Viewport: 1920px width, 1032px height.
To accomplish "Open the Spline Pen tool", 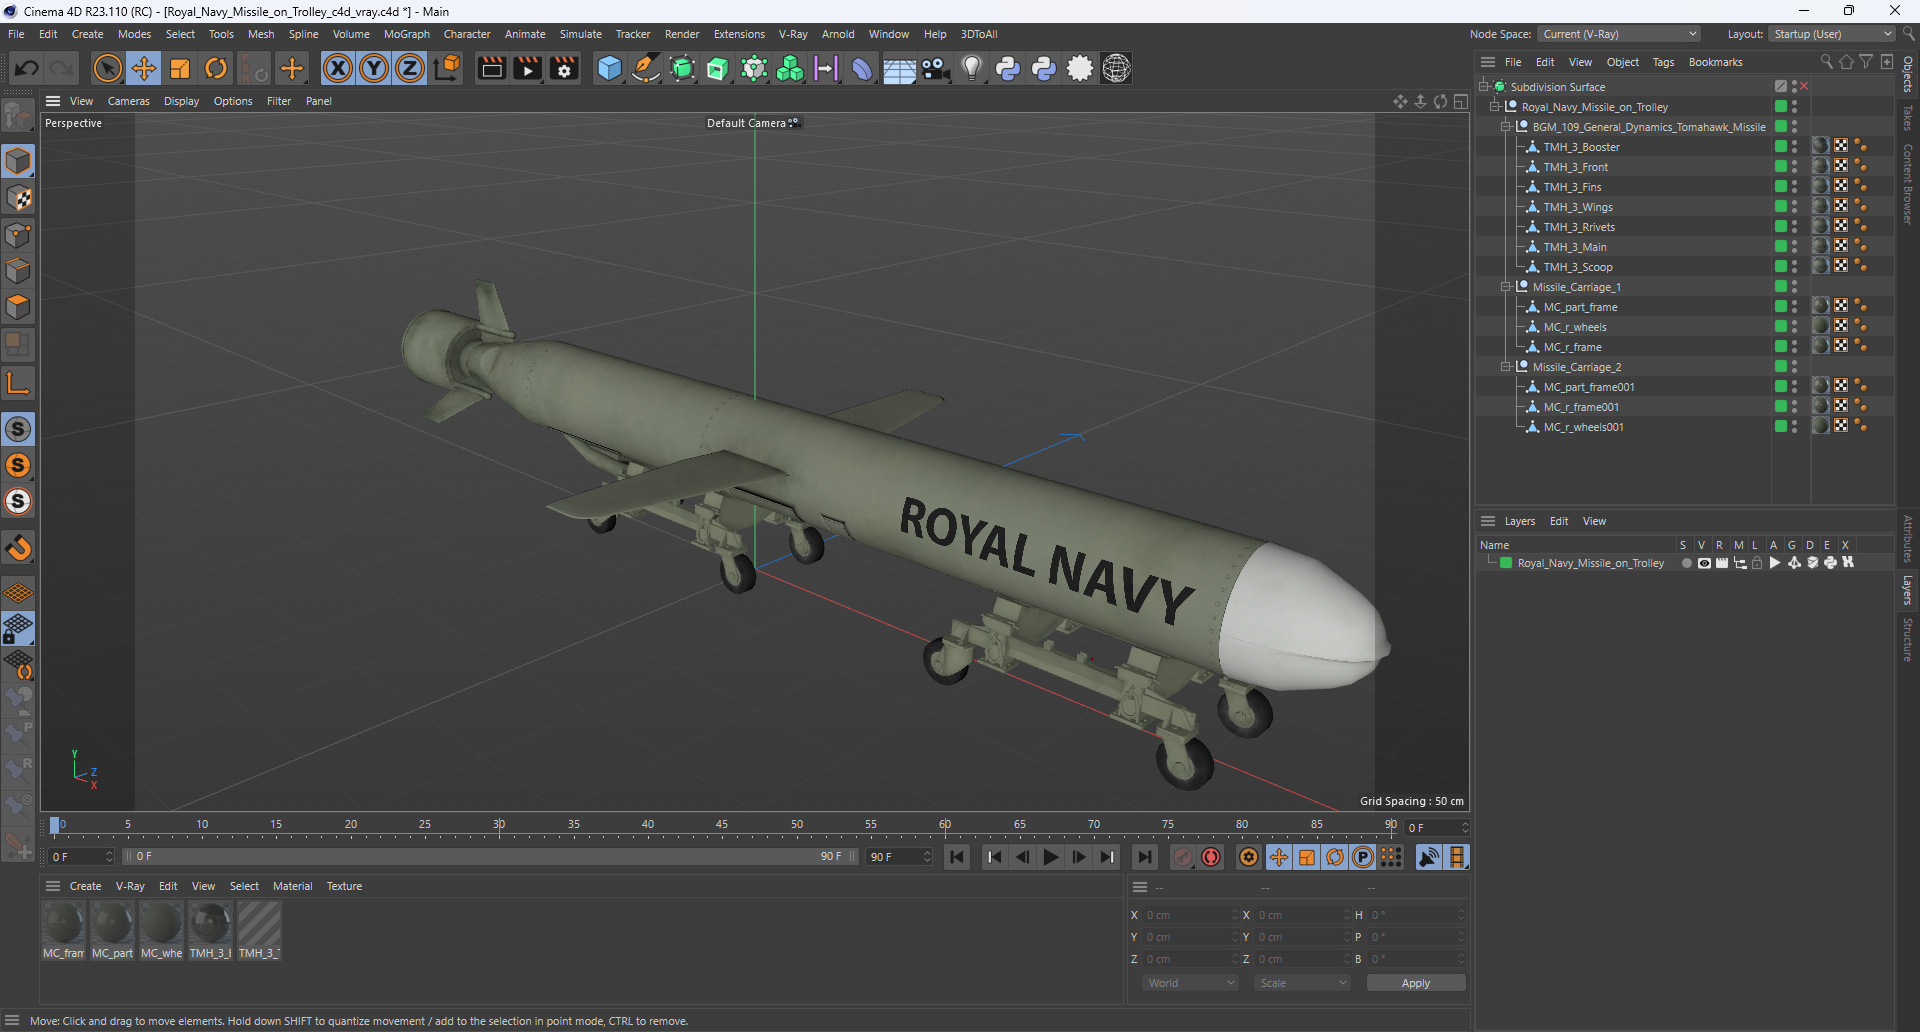I will coord(646,68).
